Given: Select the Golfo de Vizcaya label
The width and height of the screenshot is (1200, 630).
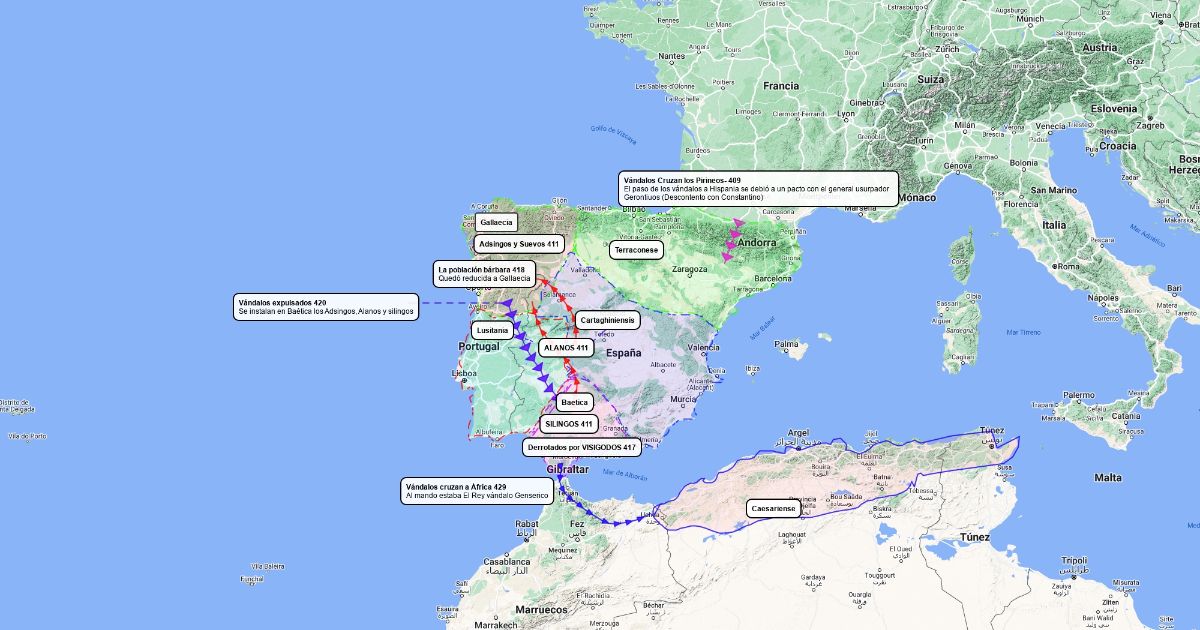Looking at the screenshot, I should (613, 135).
